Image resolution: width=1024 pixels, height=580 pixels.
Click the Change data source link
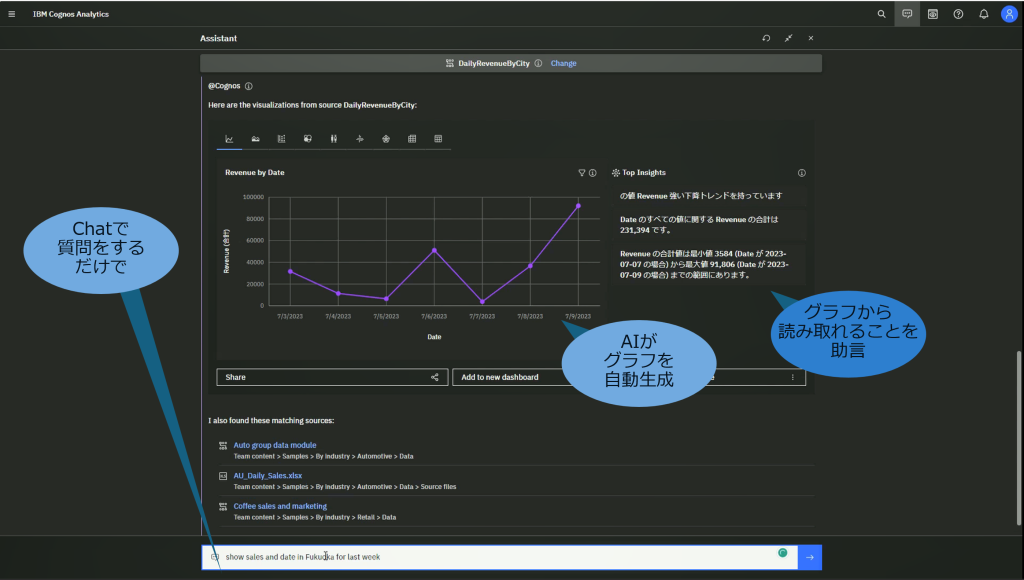click(x=564, y=63)
